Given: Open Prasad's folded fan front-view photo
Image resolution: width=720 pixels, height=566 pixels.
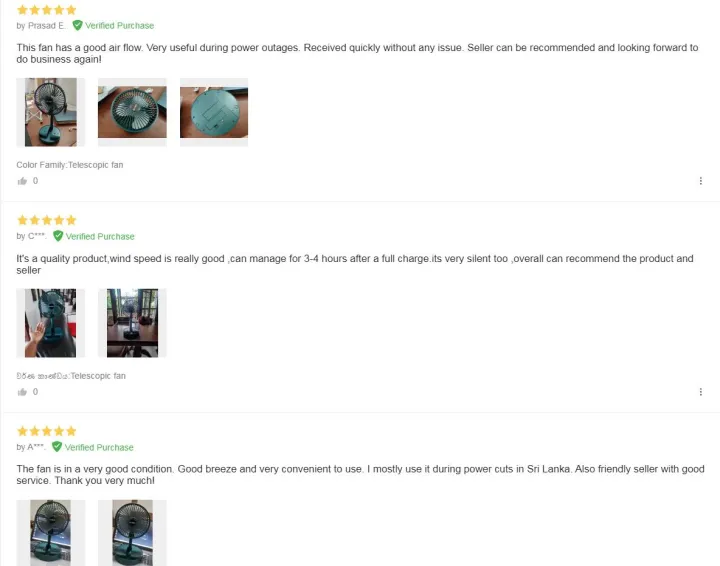Looking at the screenshot, I should (132, 112).
